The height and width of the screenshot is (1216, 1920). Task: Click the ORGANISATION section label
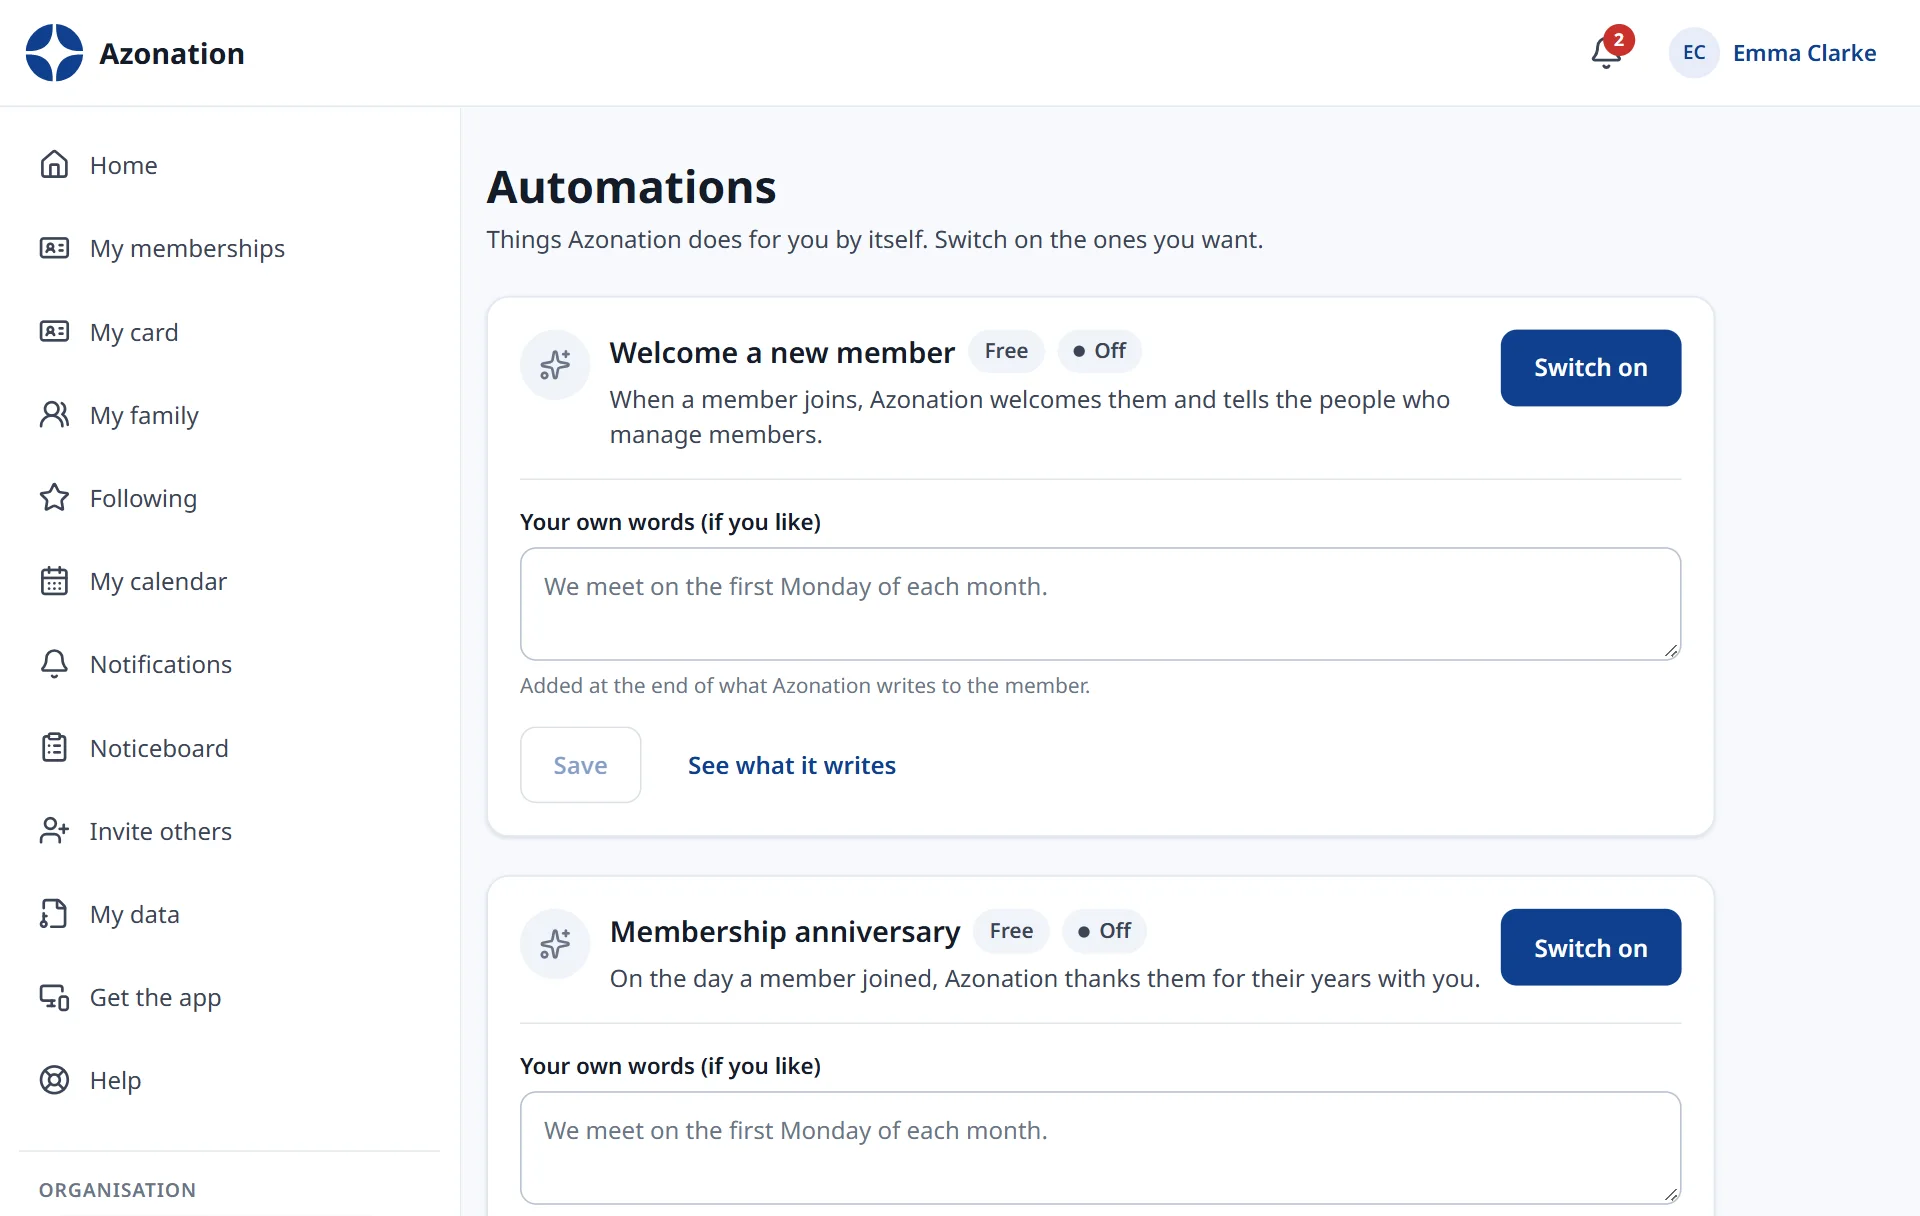[x=117, y=1190]
